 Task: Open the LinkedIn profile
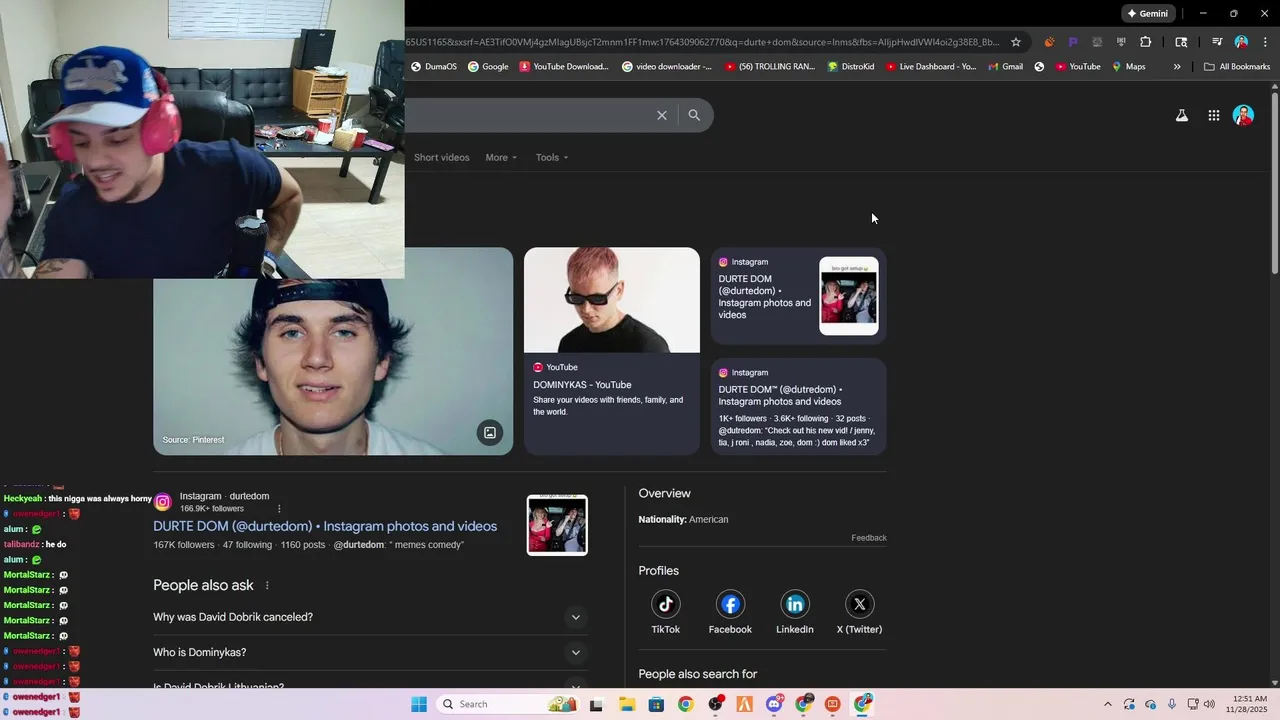[x=795, y=612]
